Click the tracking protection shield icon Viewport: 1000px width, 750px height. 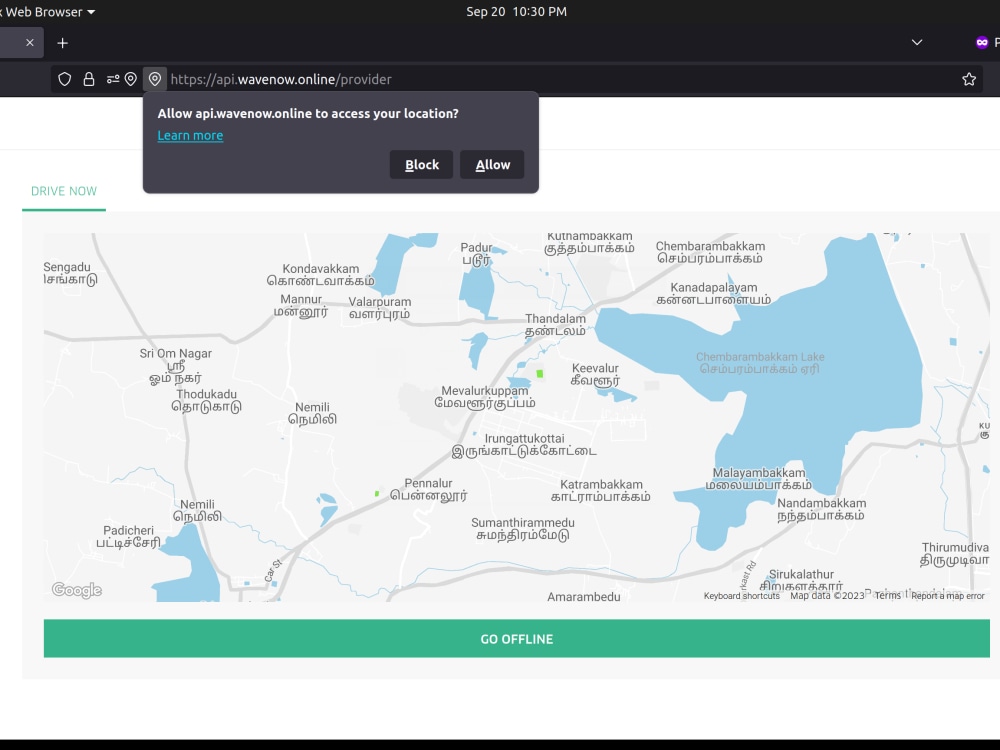tap(64, 79)
